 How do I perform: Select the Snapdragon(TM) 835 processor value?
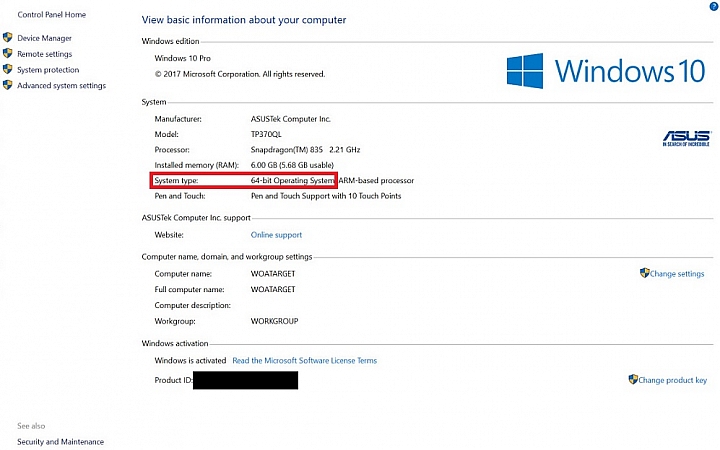(x=305, y=150)
